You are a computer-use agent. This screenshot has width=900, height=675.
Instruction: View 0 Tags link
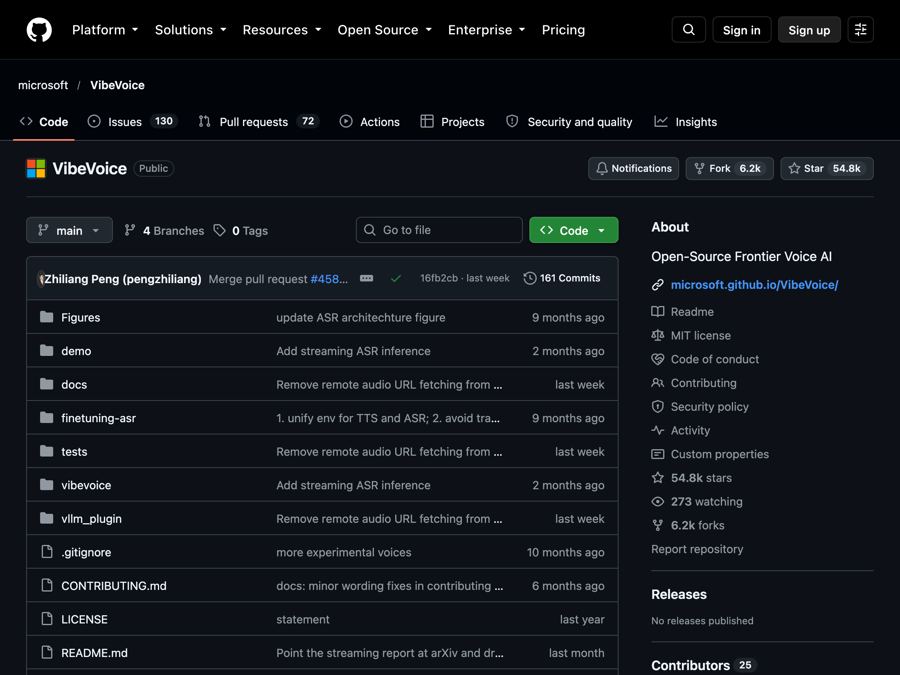coord(240,230)
